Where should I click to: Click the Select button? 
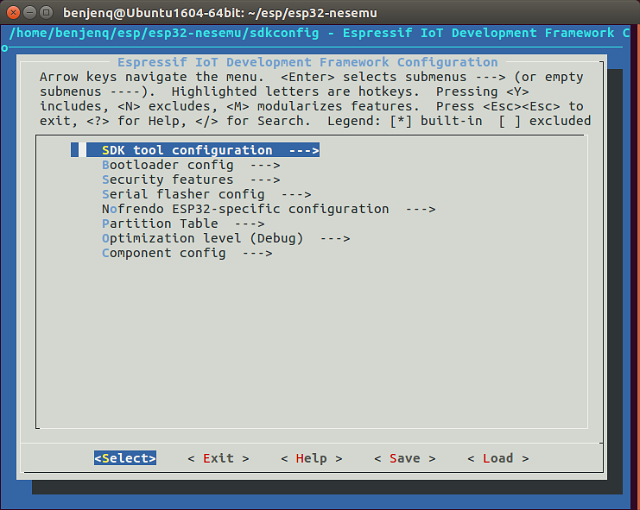pyautogui.click(x=125, y=458)
